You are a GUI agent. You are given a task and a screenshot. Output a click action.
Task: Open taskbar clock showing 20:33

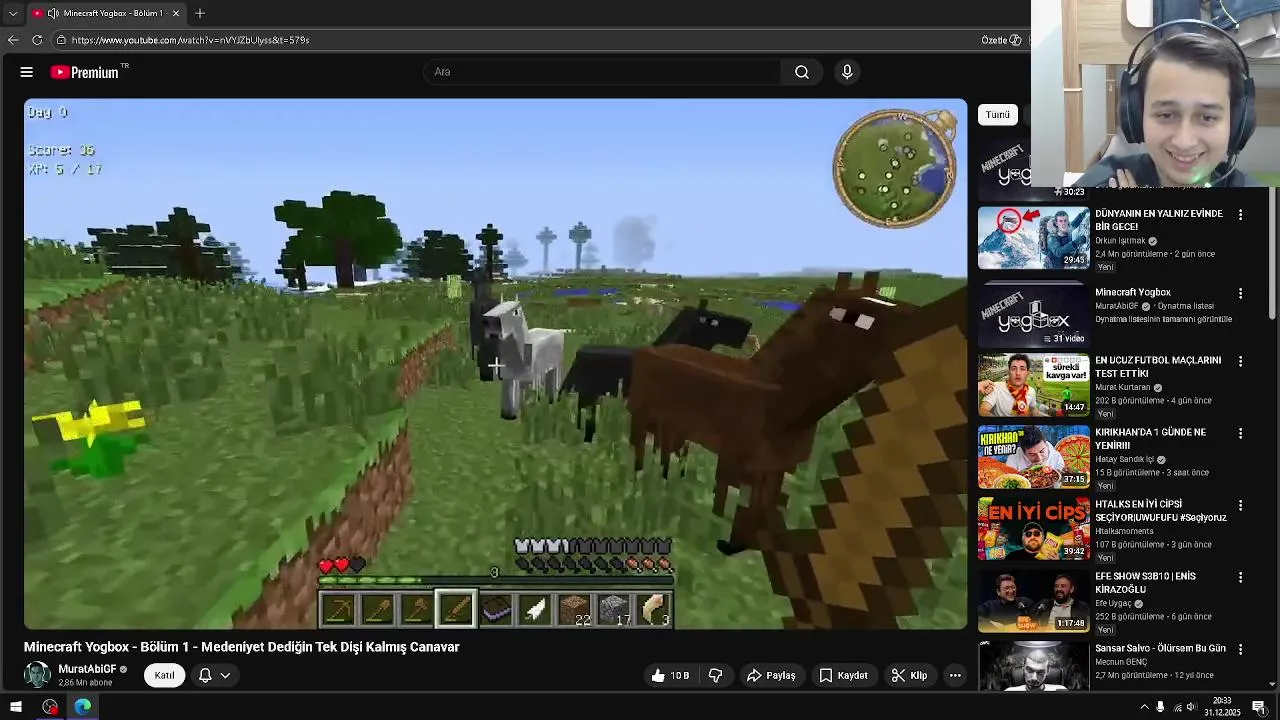(x=1222, y=707)
